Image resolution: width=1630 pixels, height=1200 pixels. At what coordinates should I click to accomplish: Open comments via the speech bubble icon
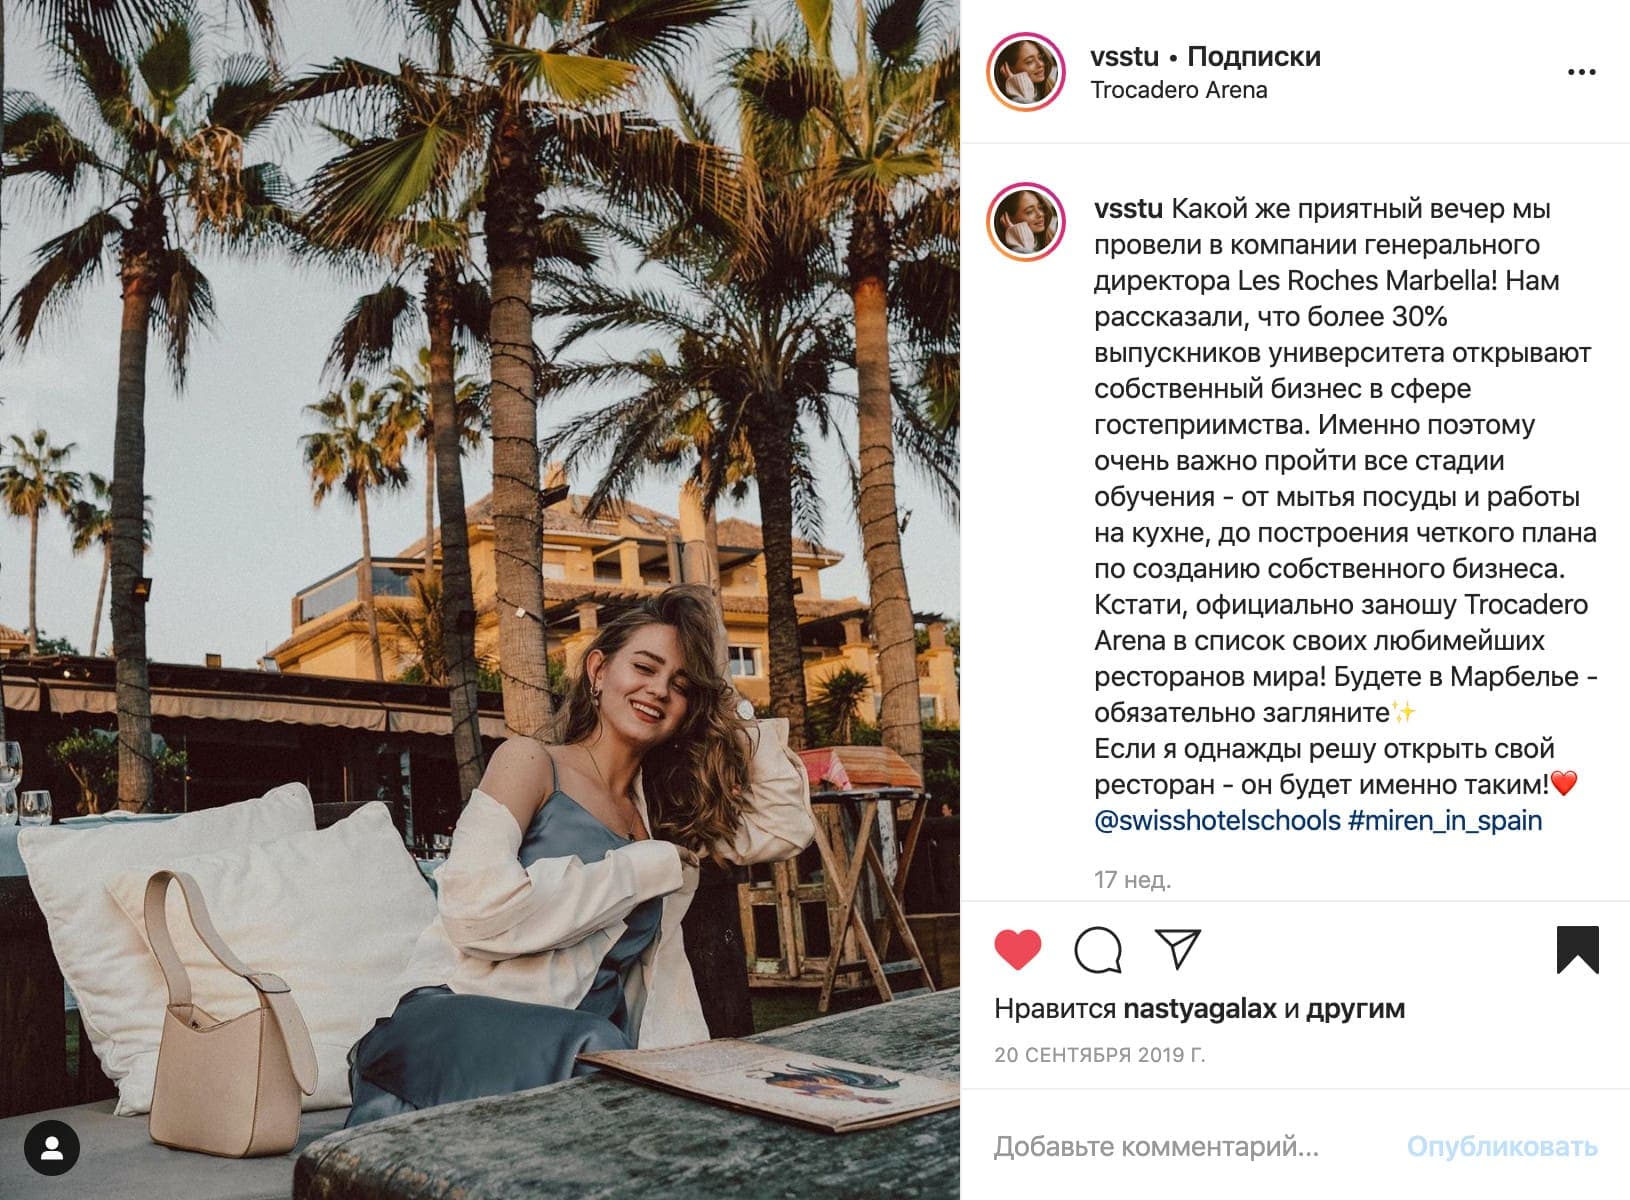tap(1098, 949)
